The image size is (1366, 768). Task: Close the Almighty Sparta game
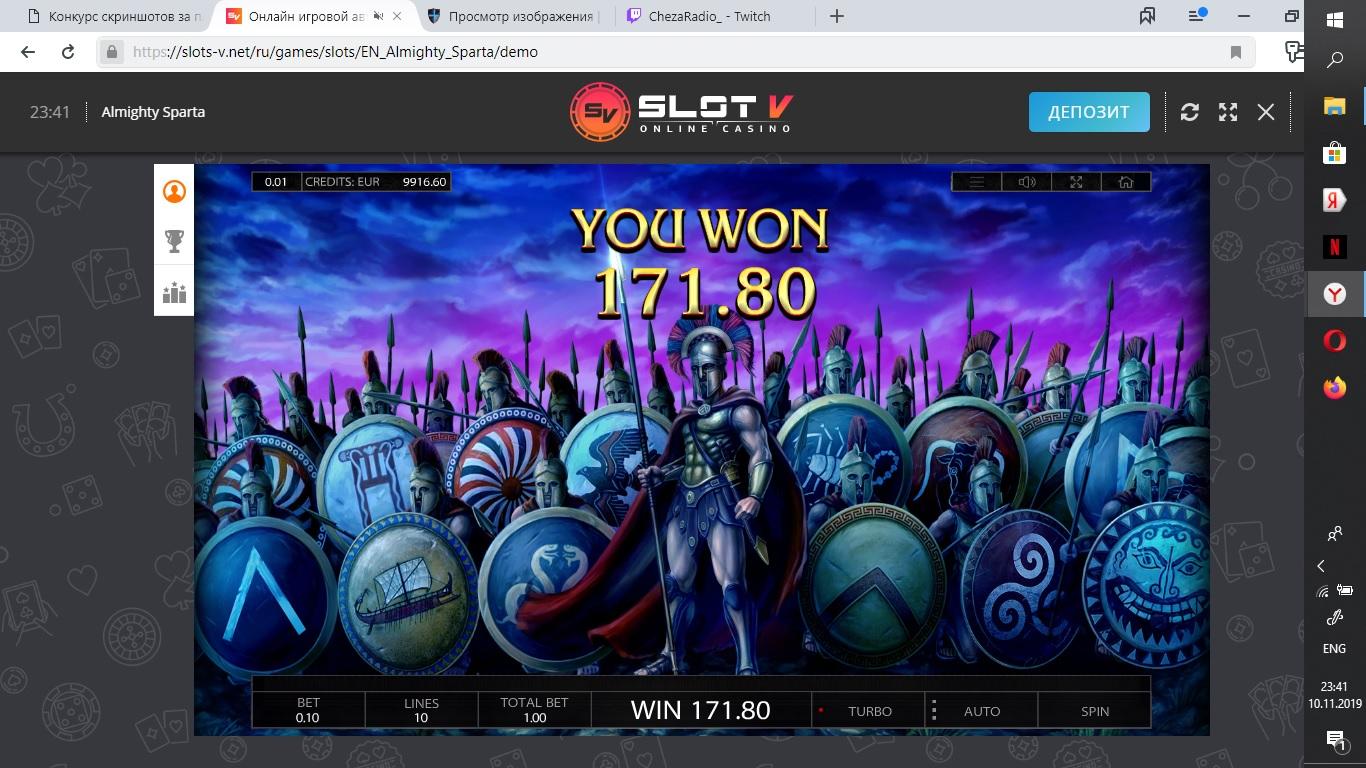tap(1266, 112)
